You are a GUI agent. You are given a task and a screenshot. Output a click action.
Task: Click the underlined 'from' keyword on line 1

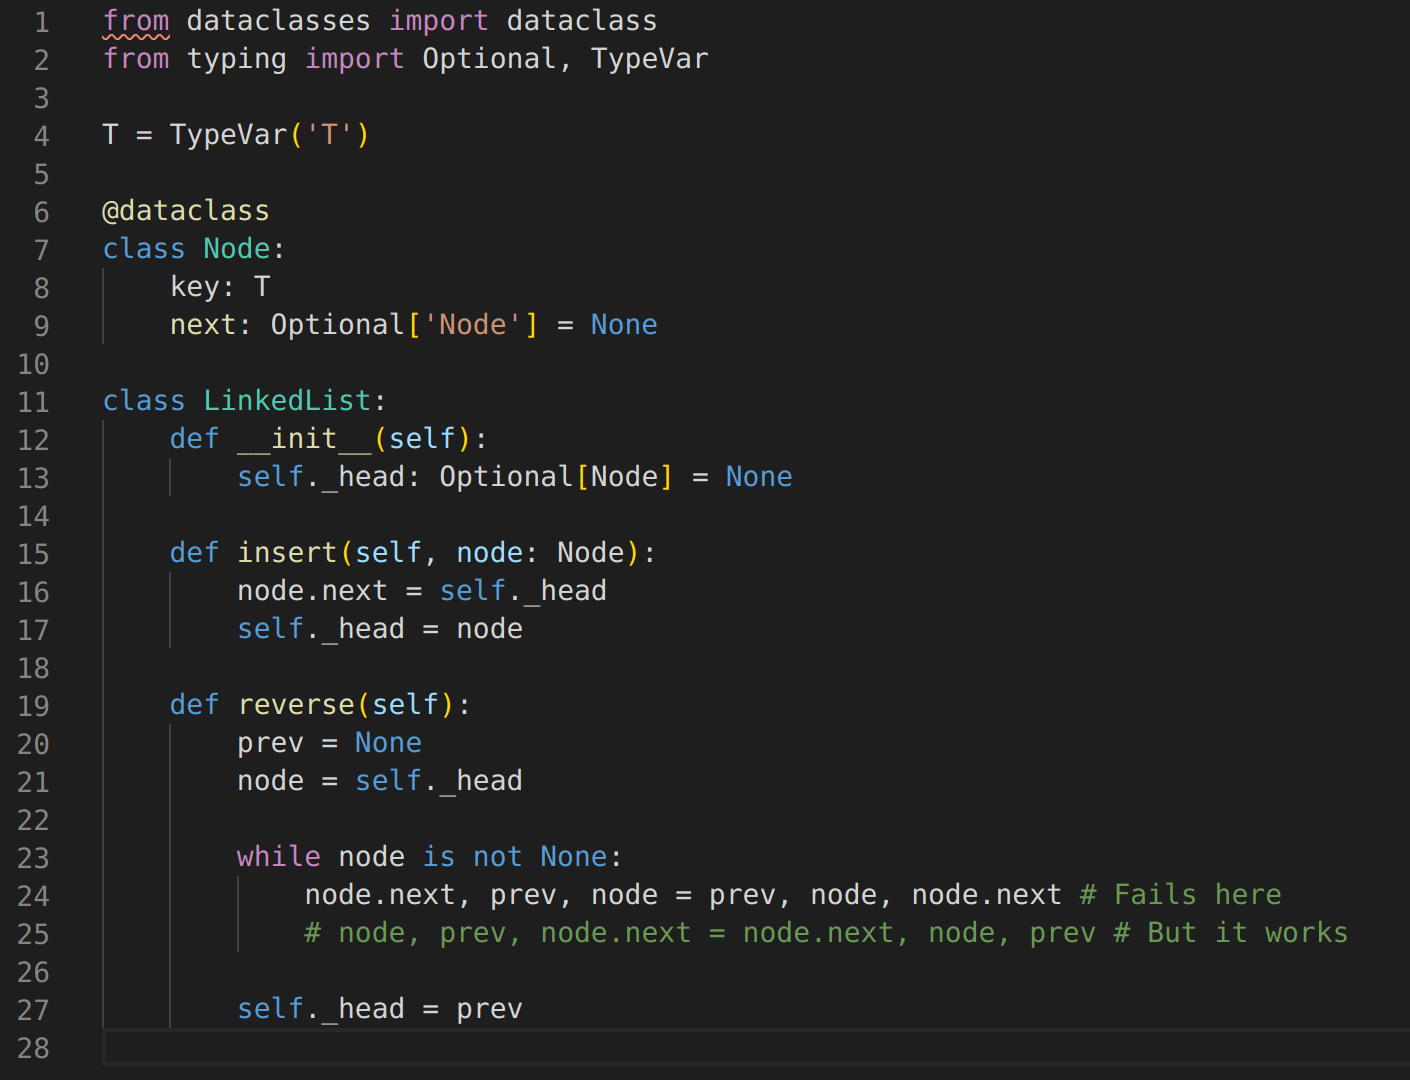[136, 20]
